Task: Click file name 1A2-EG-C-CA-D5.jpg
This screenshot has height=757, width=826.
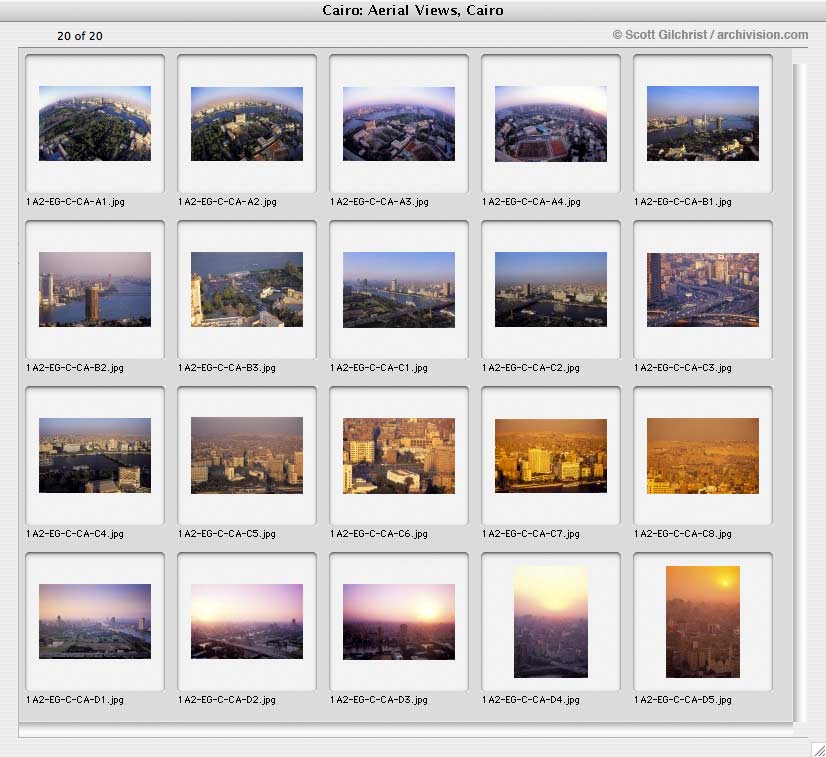Action: 683,700
